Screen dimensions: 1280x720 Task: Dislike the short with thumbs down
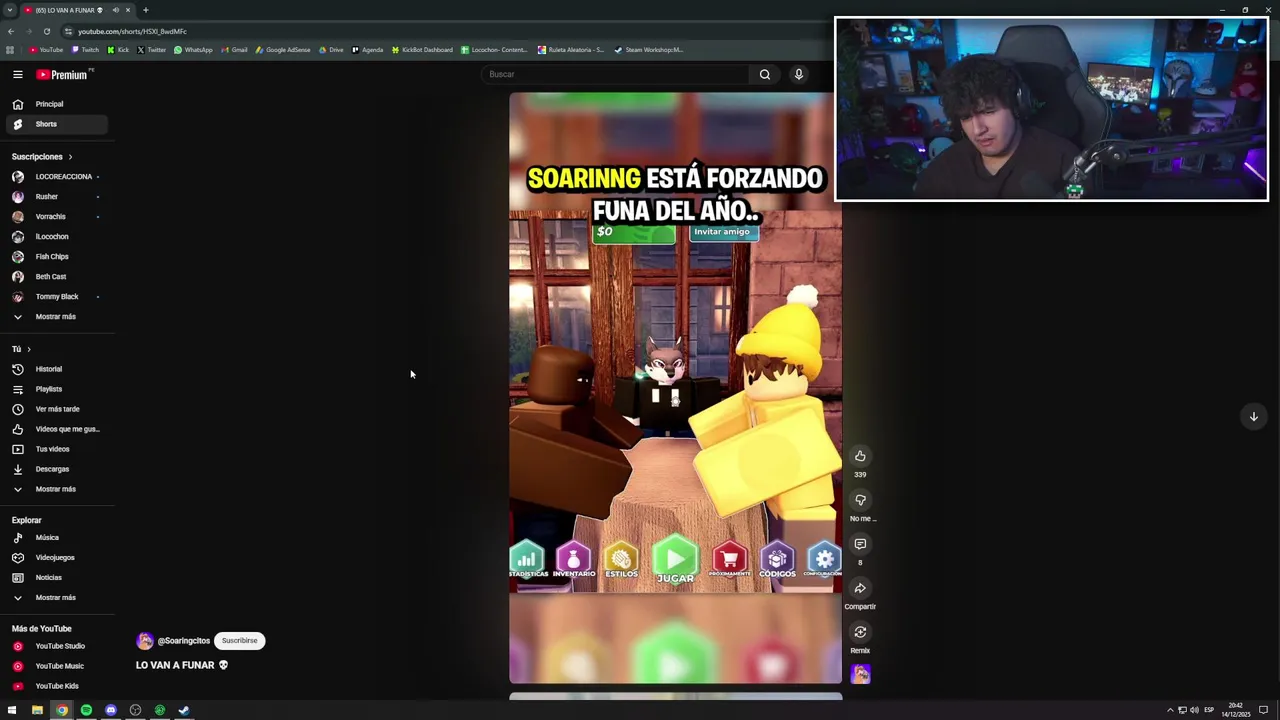[x=860, y=500]
